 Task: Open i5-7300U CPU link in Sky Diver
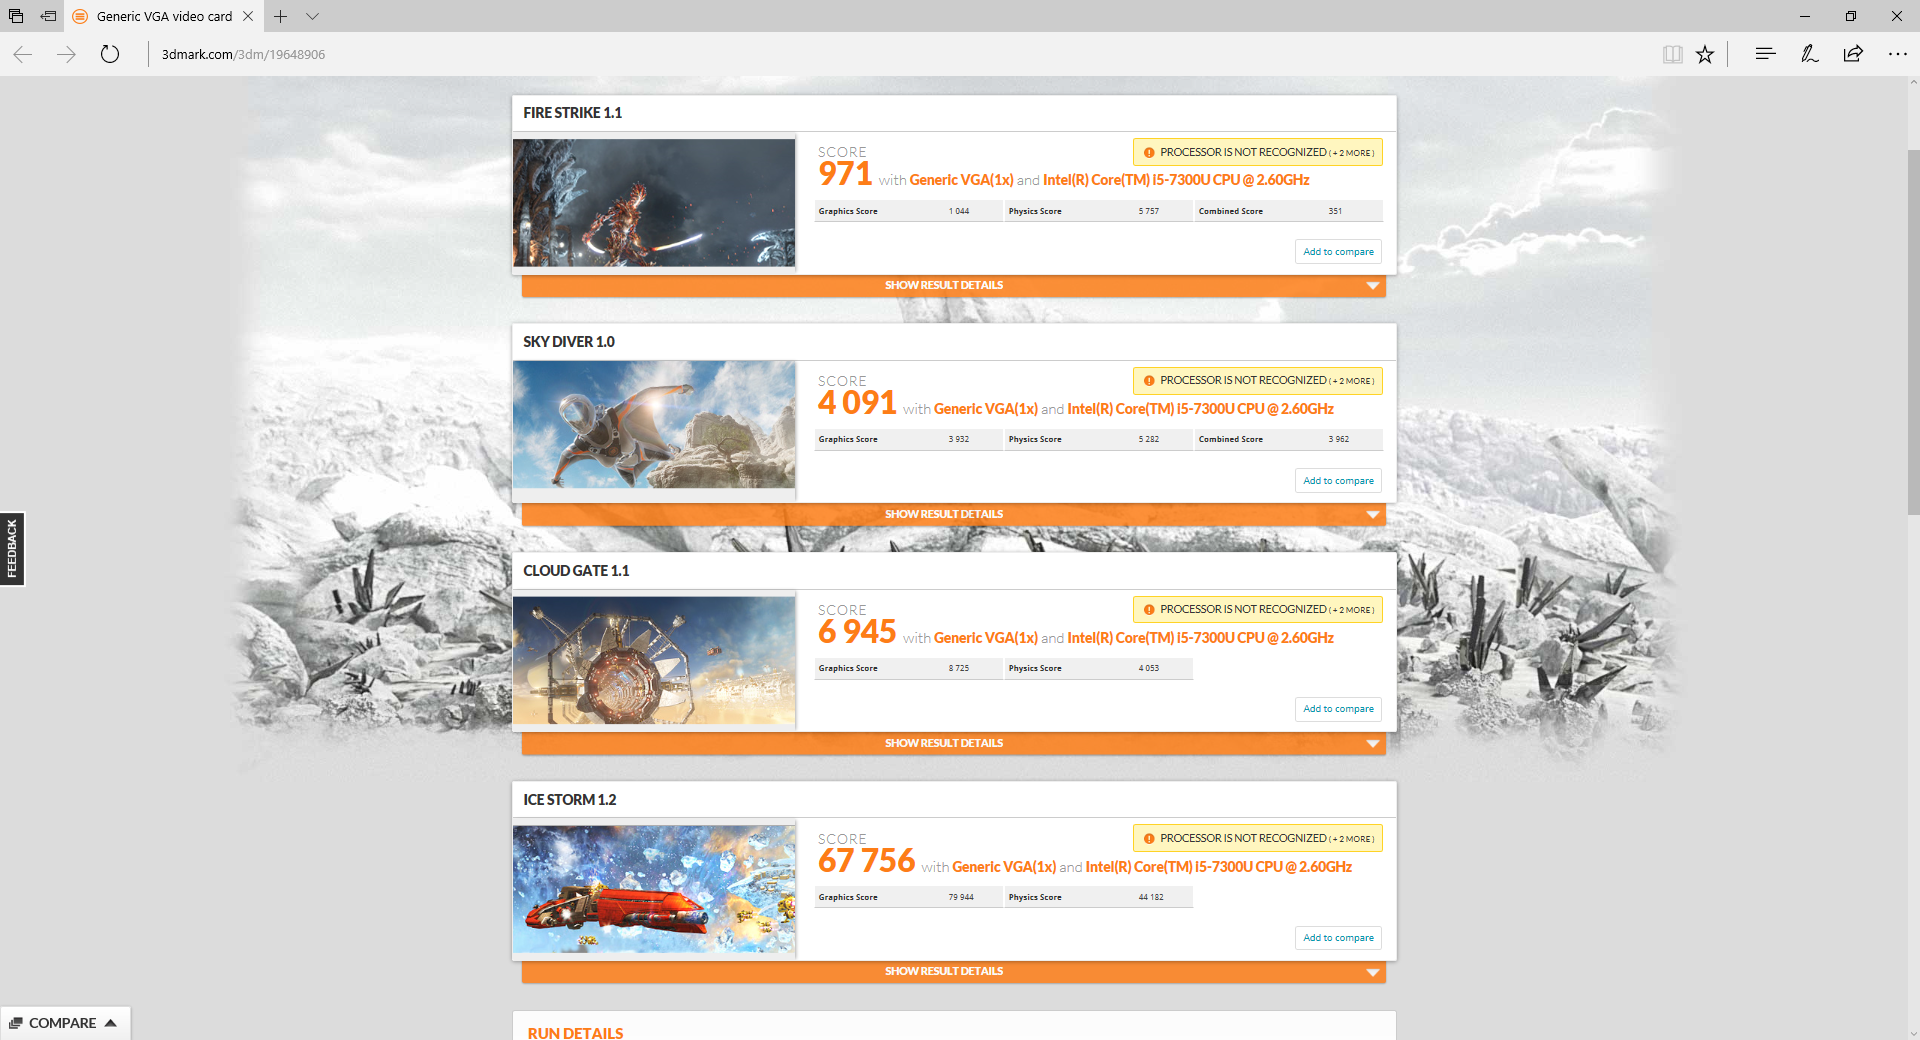coord(1200,409)
